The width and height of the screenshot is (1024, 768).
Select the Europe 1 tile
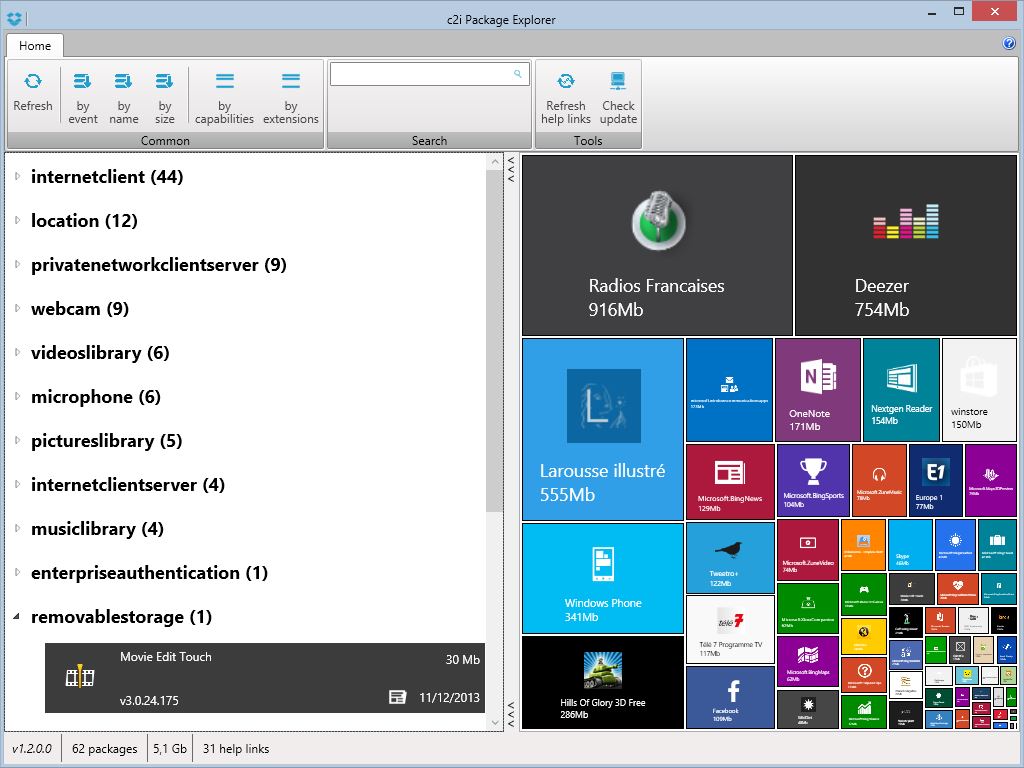coord(936,481)
